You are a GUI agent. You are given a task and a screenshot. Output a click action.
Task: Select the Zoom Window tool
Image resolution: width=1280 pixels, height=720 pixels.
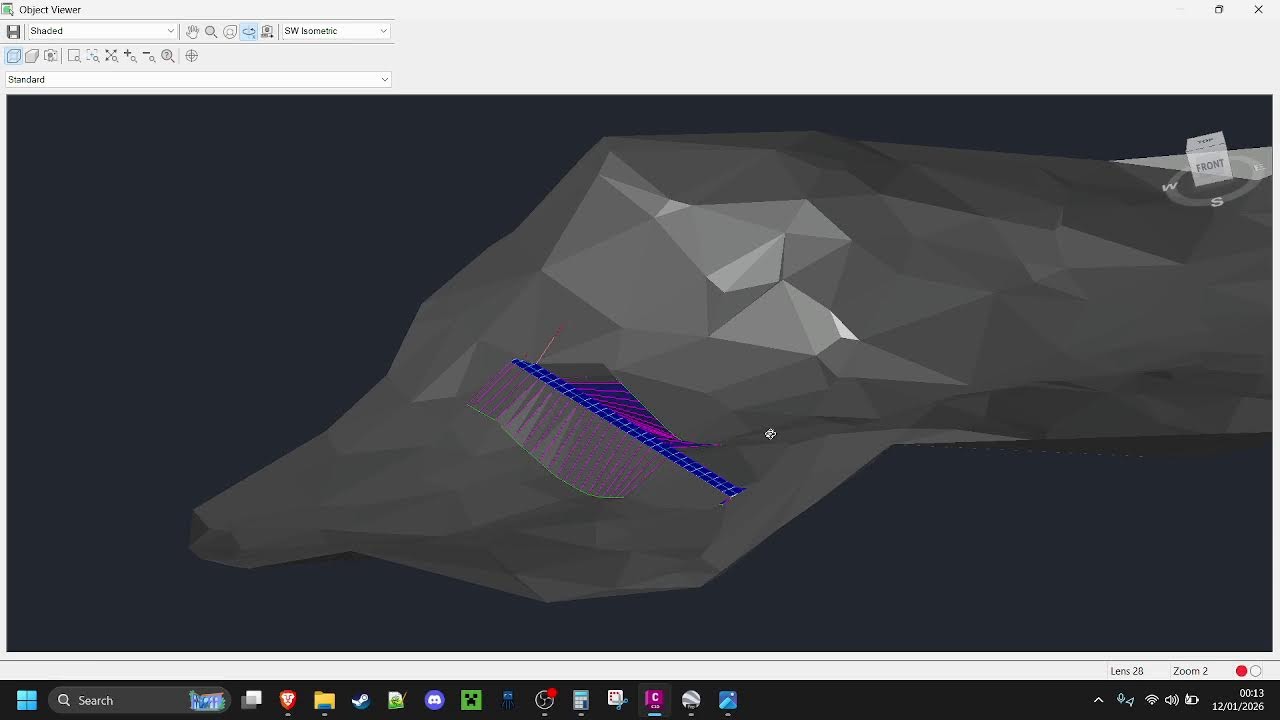pos(74,56)
